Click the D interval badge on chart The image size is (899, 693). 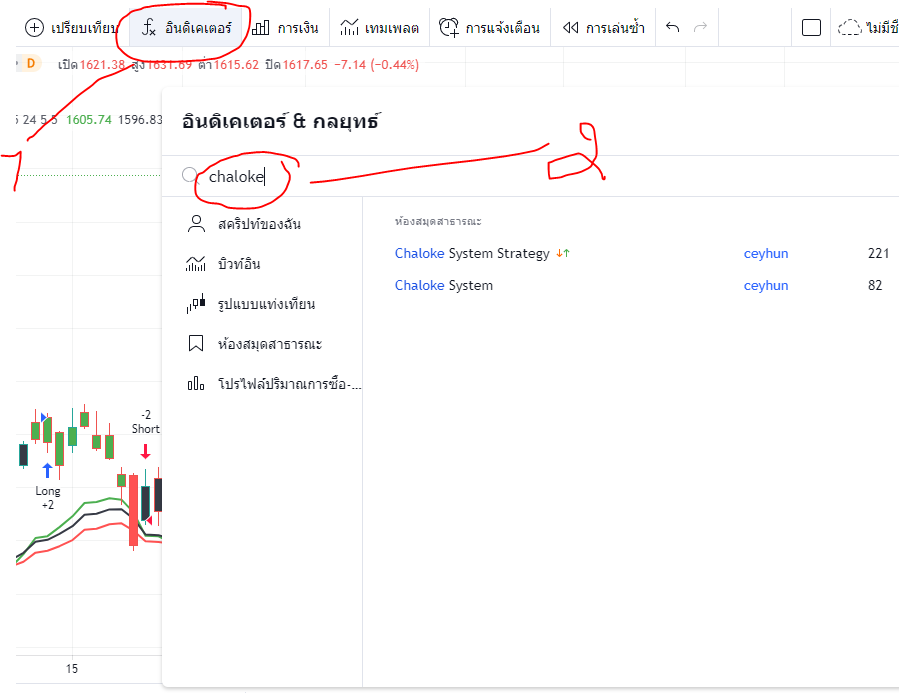30,63
